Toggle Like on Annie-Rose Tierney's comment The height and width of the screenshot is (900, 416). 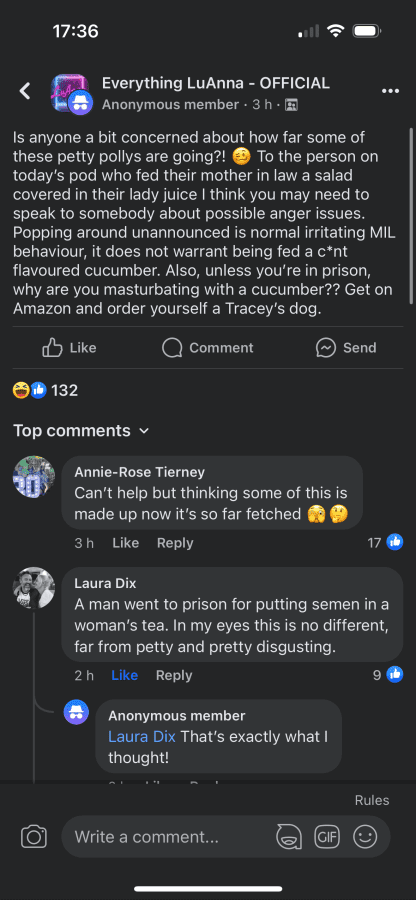(x=126, y=543)
